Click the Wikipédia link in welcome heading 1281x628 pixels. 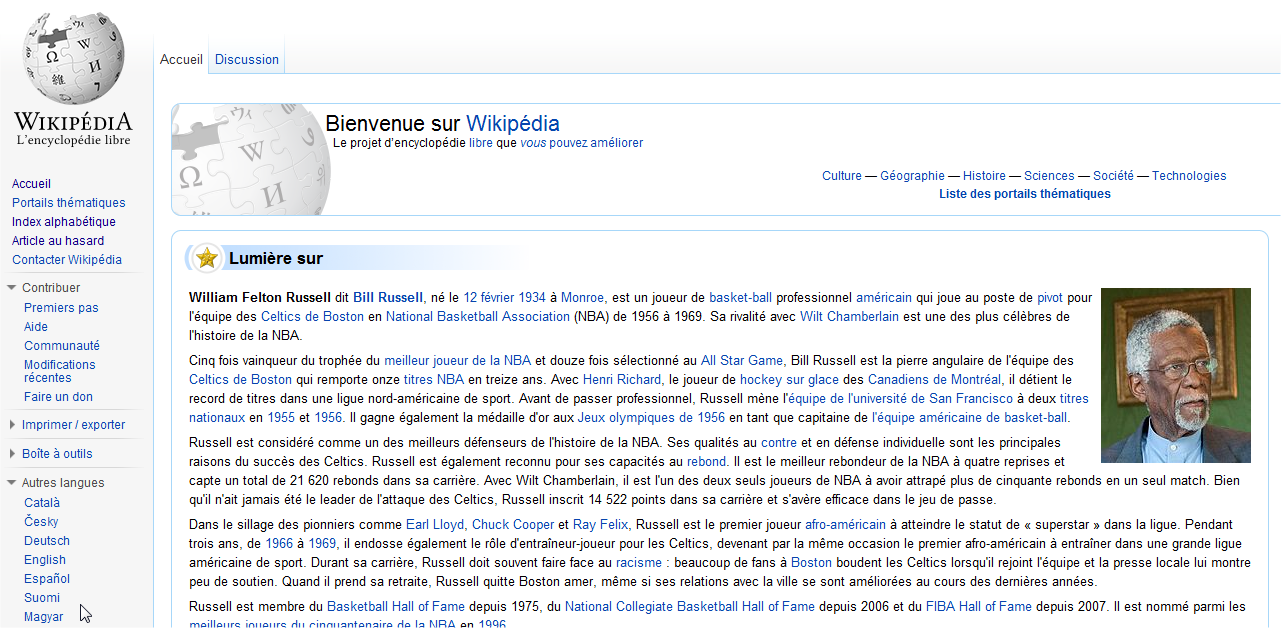coord(513,124)
